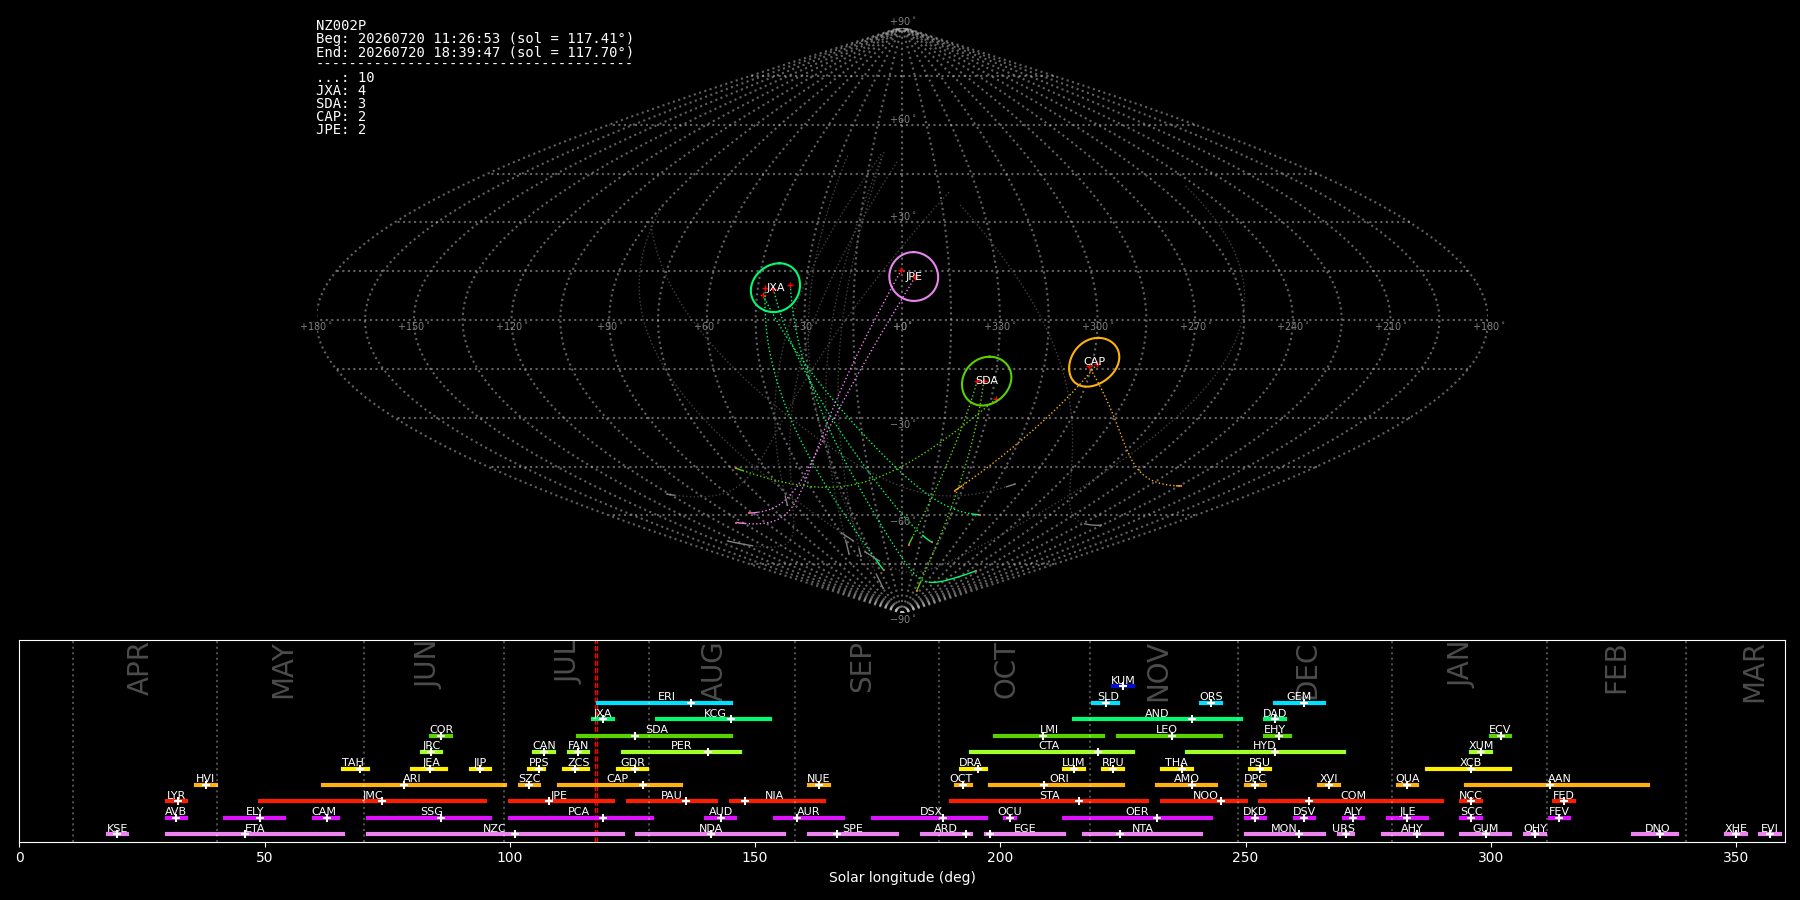This screenshot has width=1800, height=900.
Task: Click the JXA: 4 legend entry
Action: pos(341,91)
